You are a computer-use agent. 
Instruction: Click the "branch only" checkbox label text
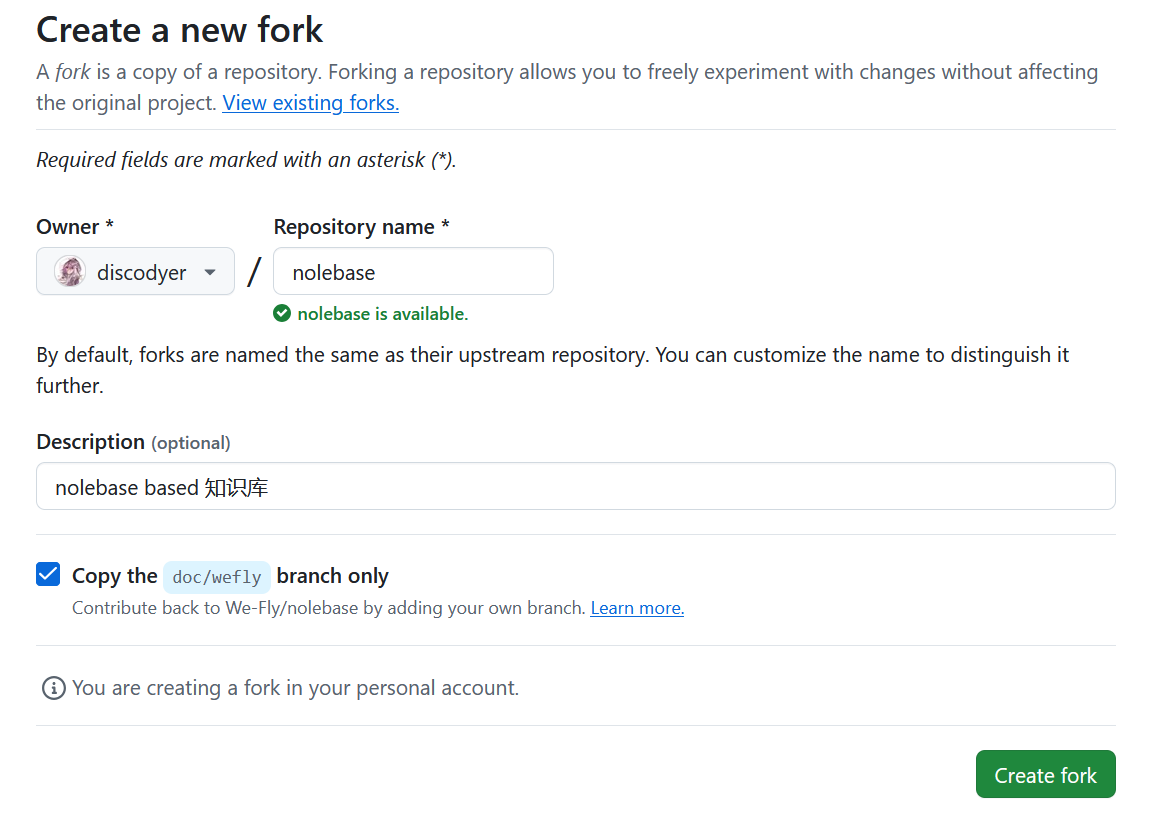[x=332, y=576]
